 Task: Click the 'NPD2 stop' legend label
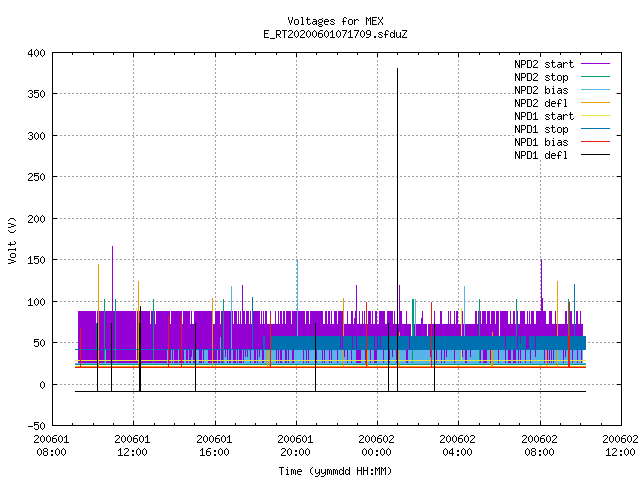pos(541,77)
